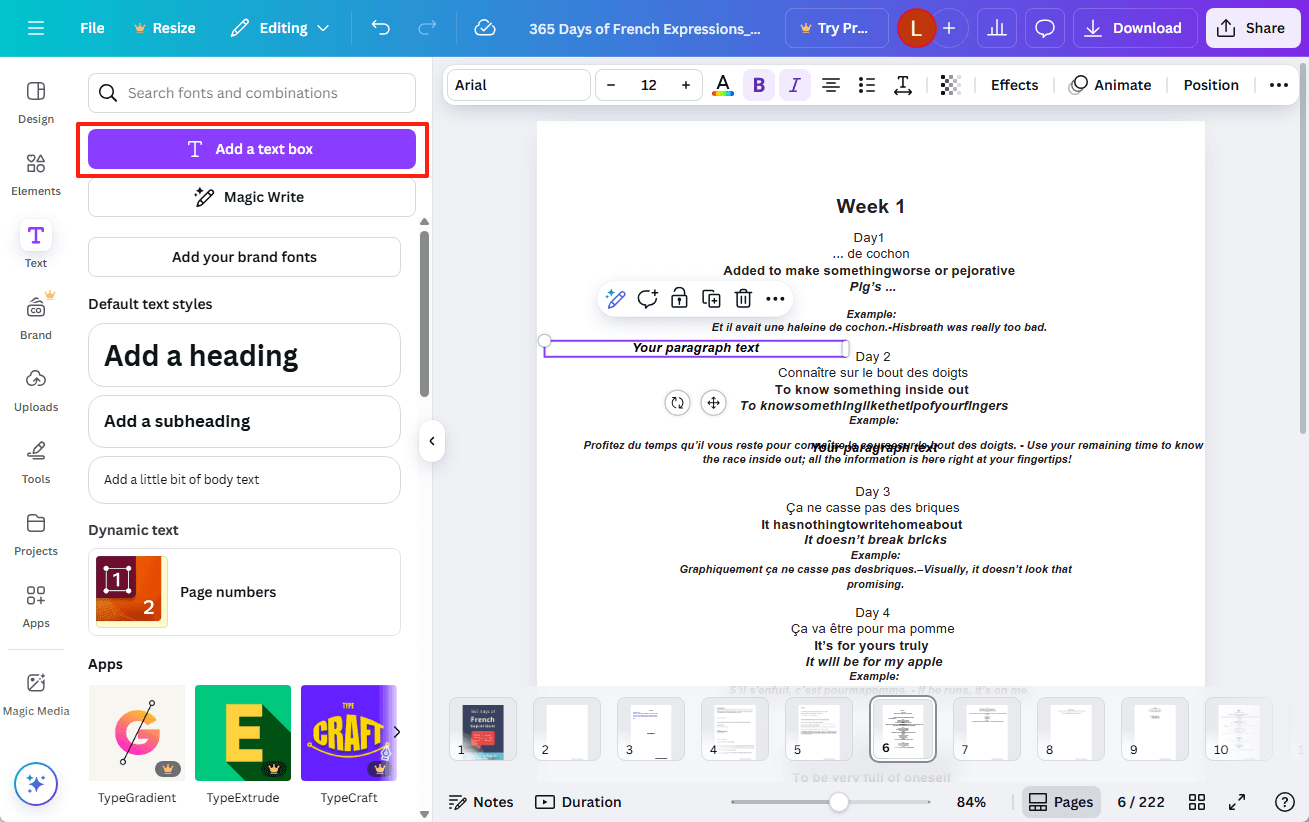This screenshot has height=822, width=1309.
Task: Add a collaborator with plus icon
Action: tap(949, 28)
